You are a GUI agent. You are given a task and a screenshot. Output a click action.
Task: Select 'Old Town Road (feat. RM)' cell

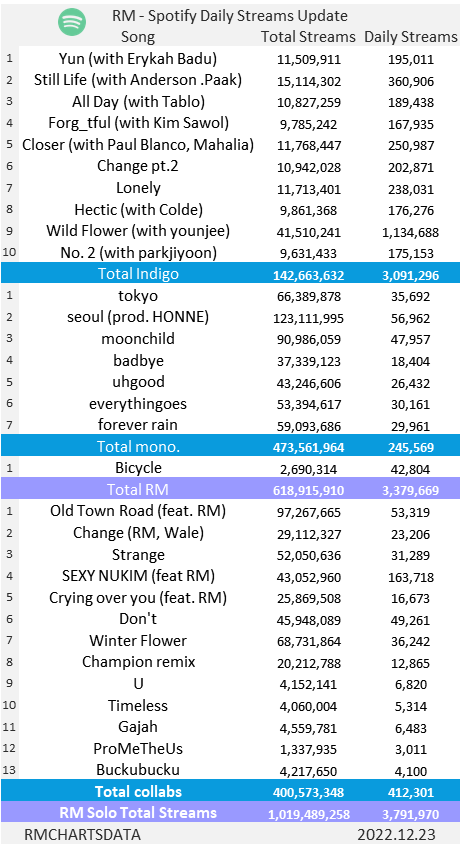[x=138, y=511]
